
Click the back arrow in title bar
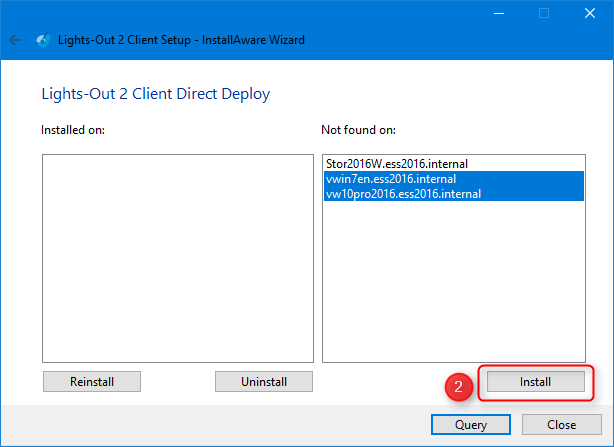pyautogui.click(x=15, y=40)
